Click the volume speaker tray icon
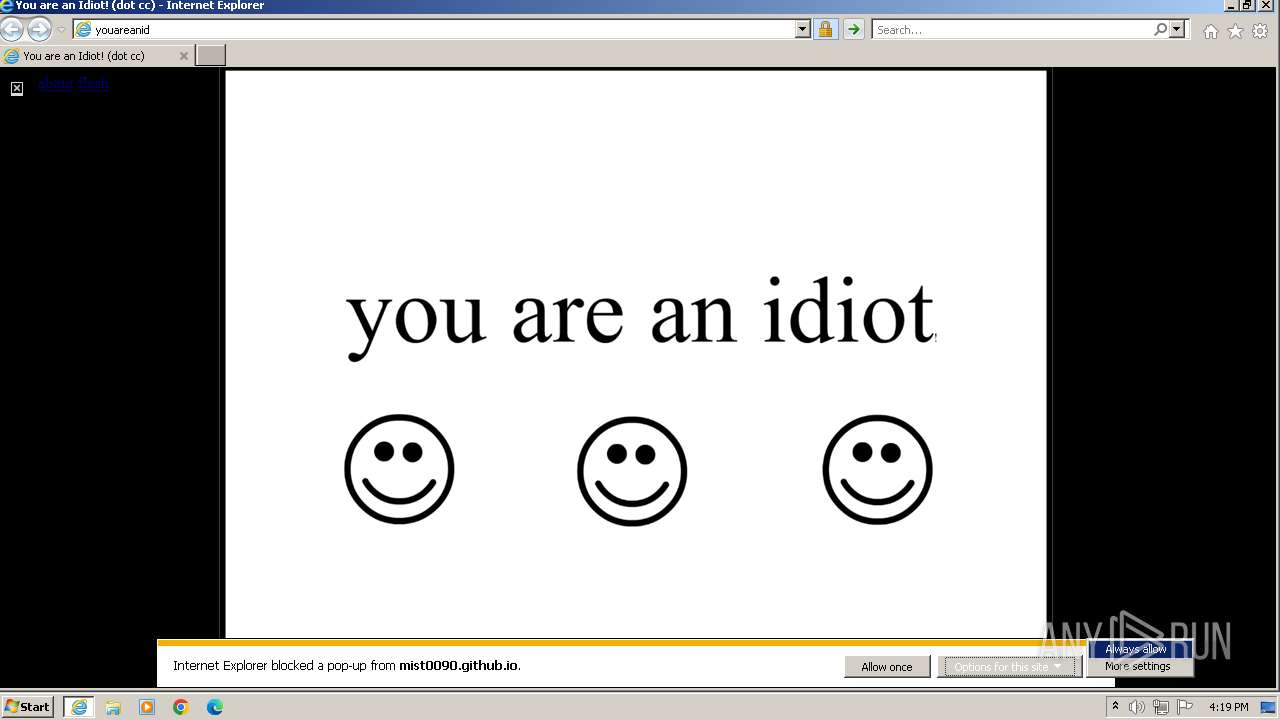Image resolution: width=1280 pixels, height=720 pixels. pyautogui.click(x=1137, y=707)
